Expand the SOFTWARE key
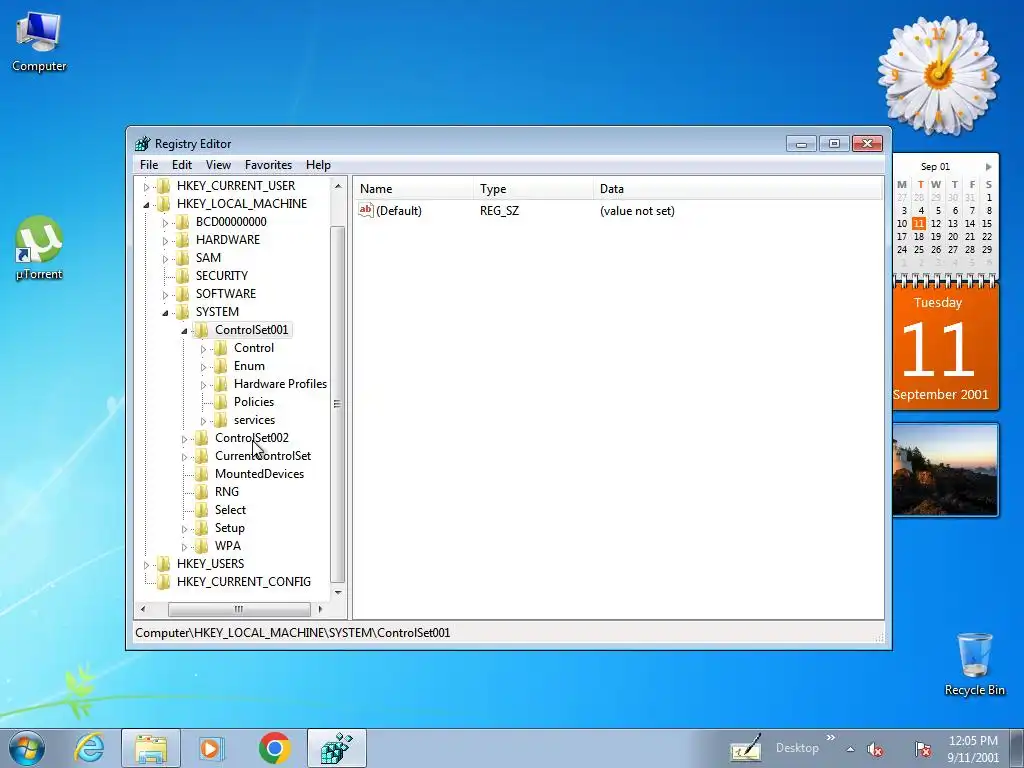This screenshot has width=1024, height=768. 165,295
